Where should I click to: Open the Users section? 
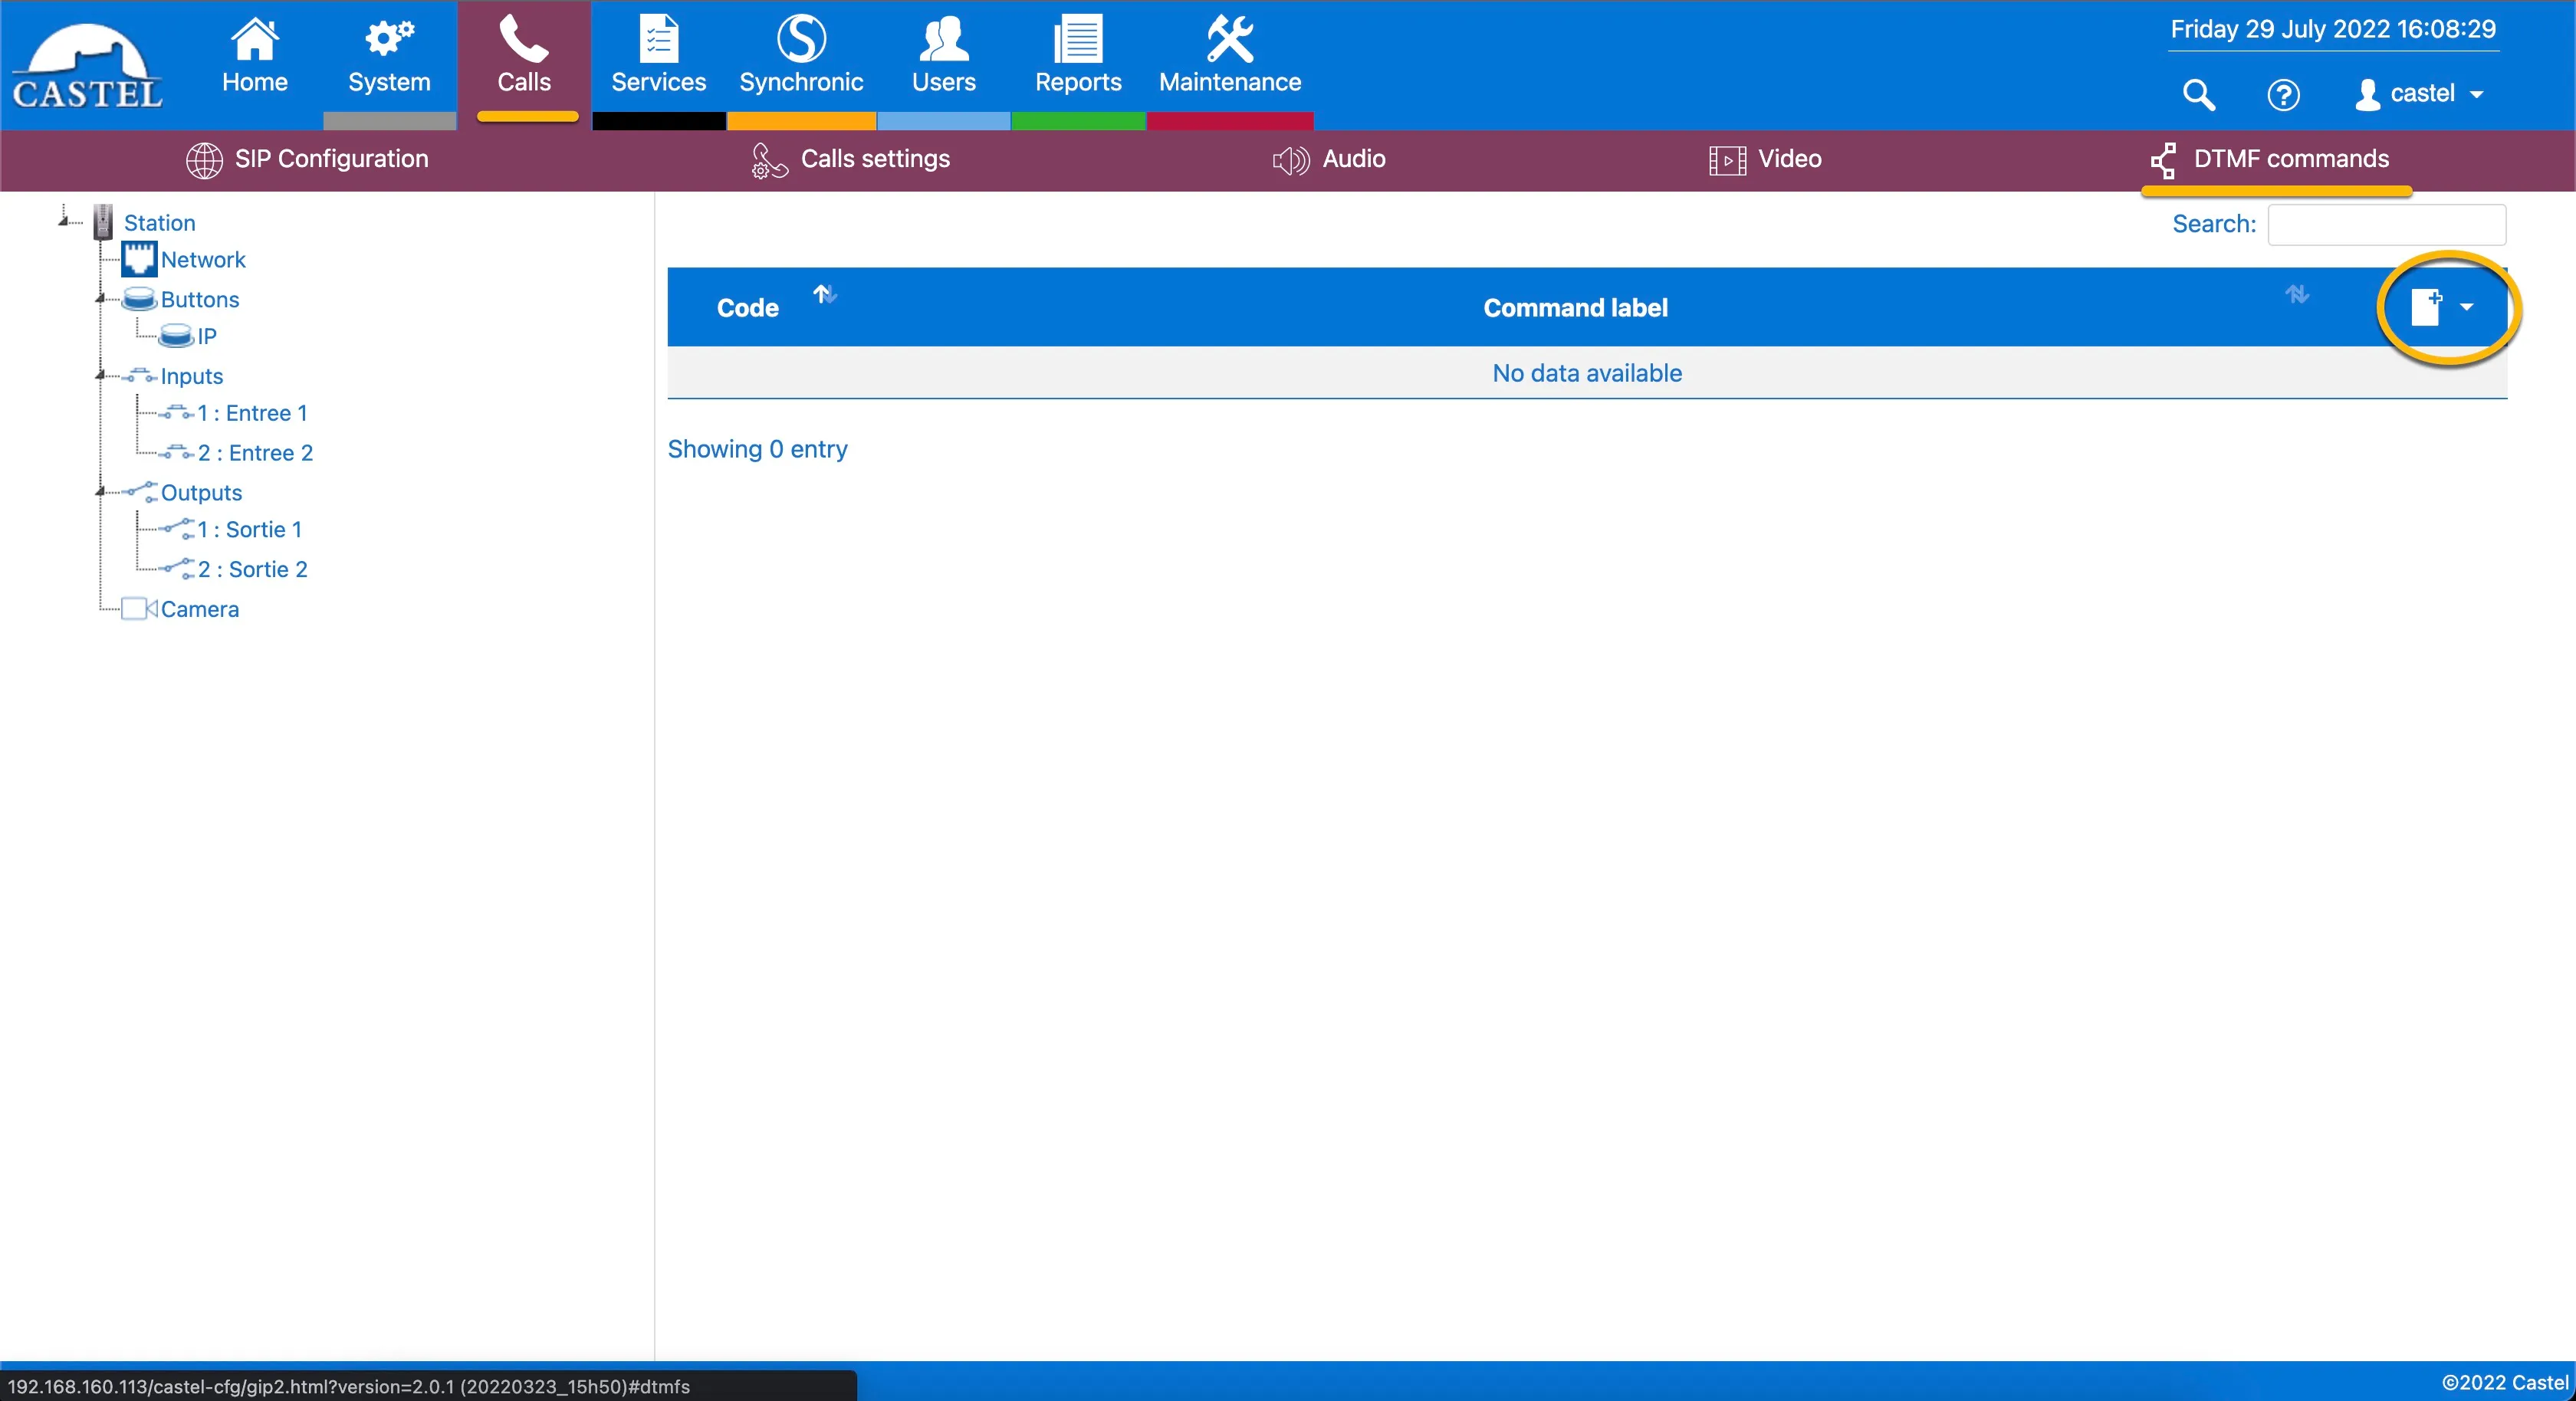click(943, 56)
